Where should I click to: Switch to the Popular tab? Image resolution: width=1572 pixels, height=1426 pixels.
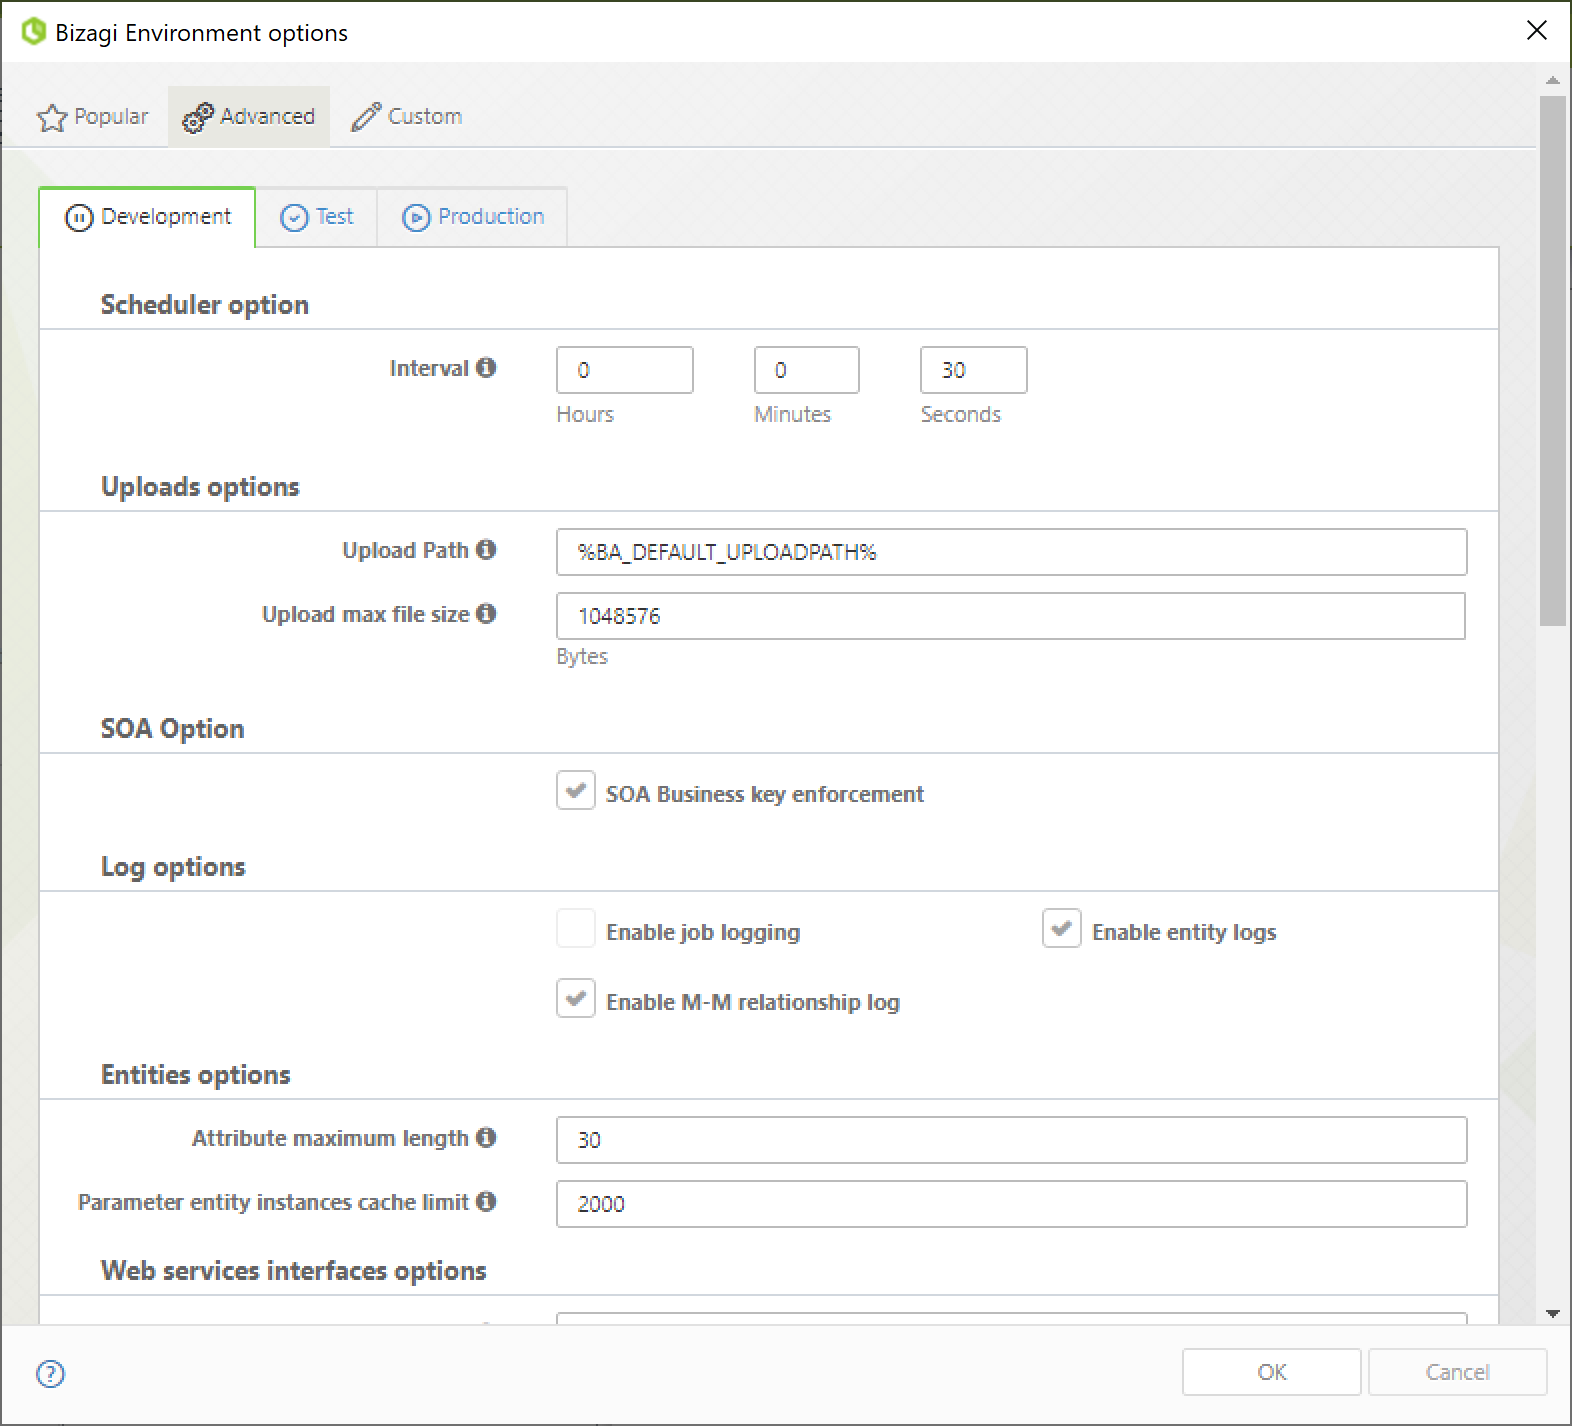pyautogui.click(x=92, y=117)
